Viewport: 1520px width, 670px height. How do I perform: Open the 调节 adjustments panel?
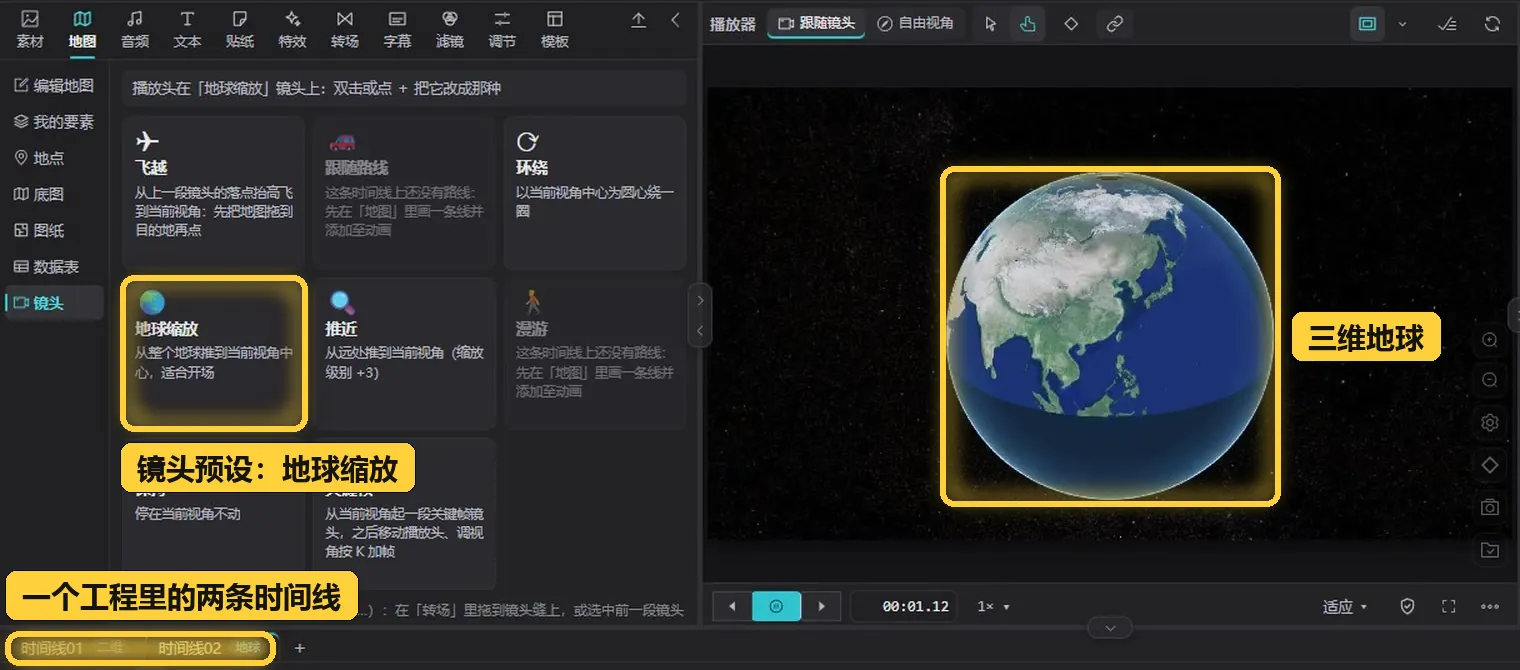(502, 29)
